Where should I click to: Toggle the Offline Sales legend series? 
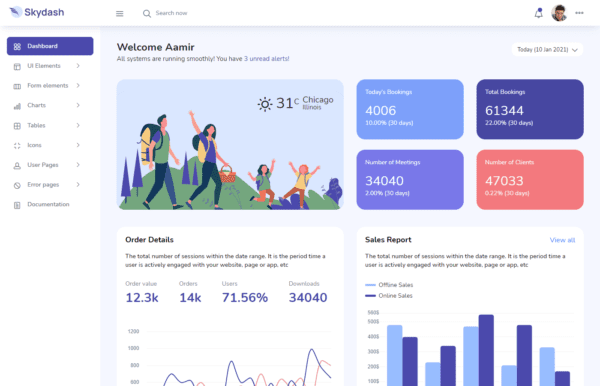coord(389,285)
